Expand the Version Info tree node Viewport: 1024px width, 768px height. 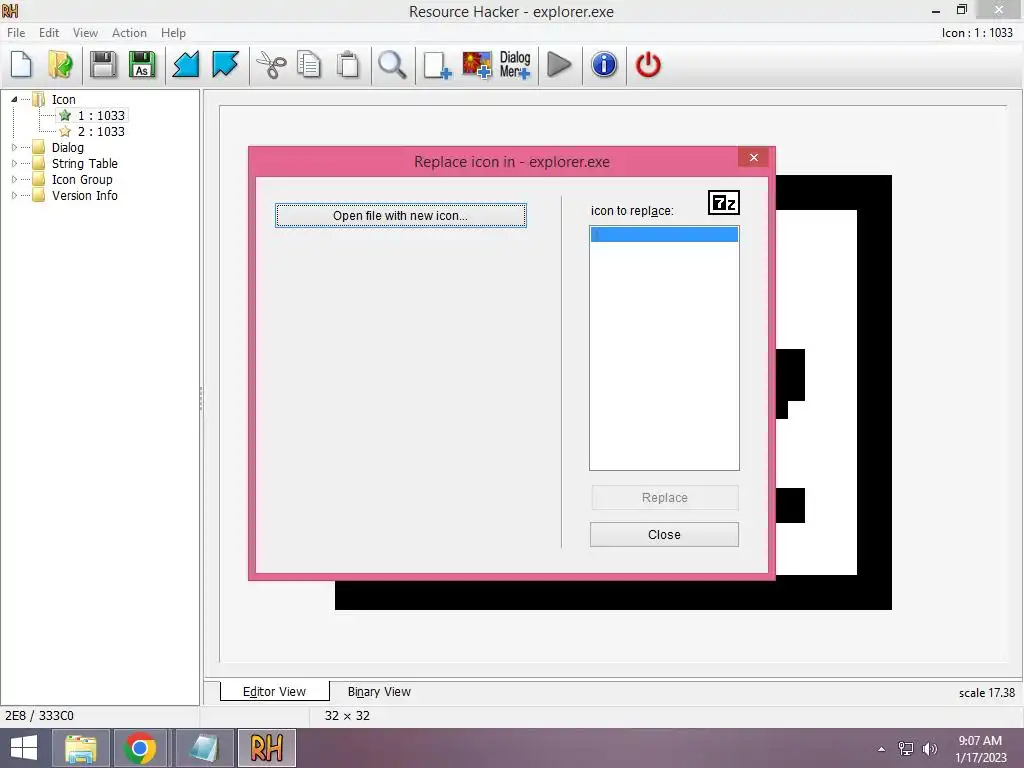coord(14,195)
